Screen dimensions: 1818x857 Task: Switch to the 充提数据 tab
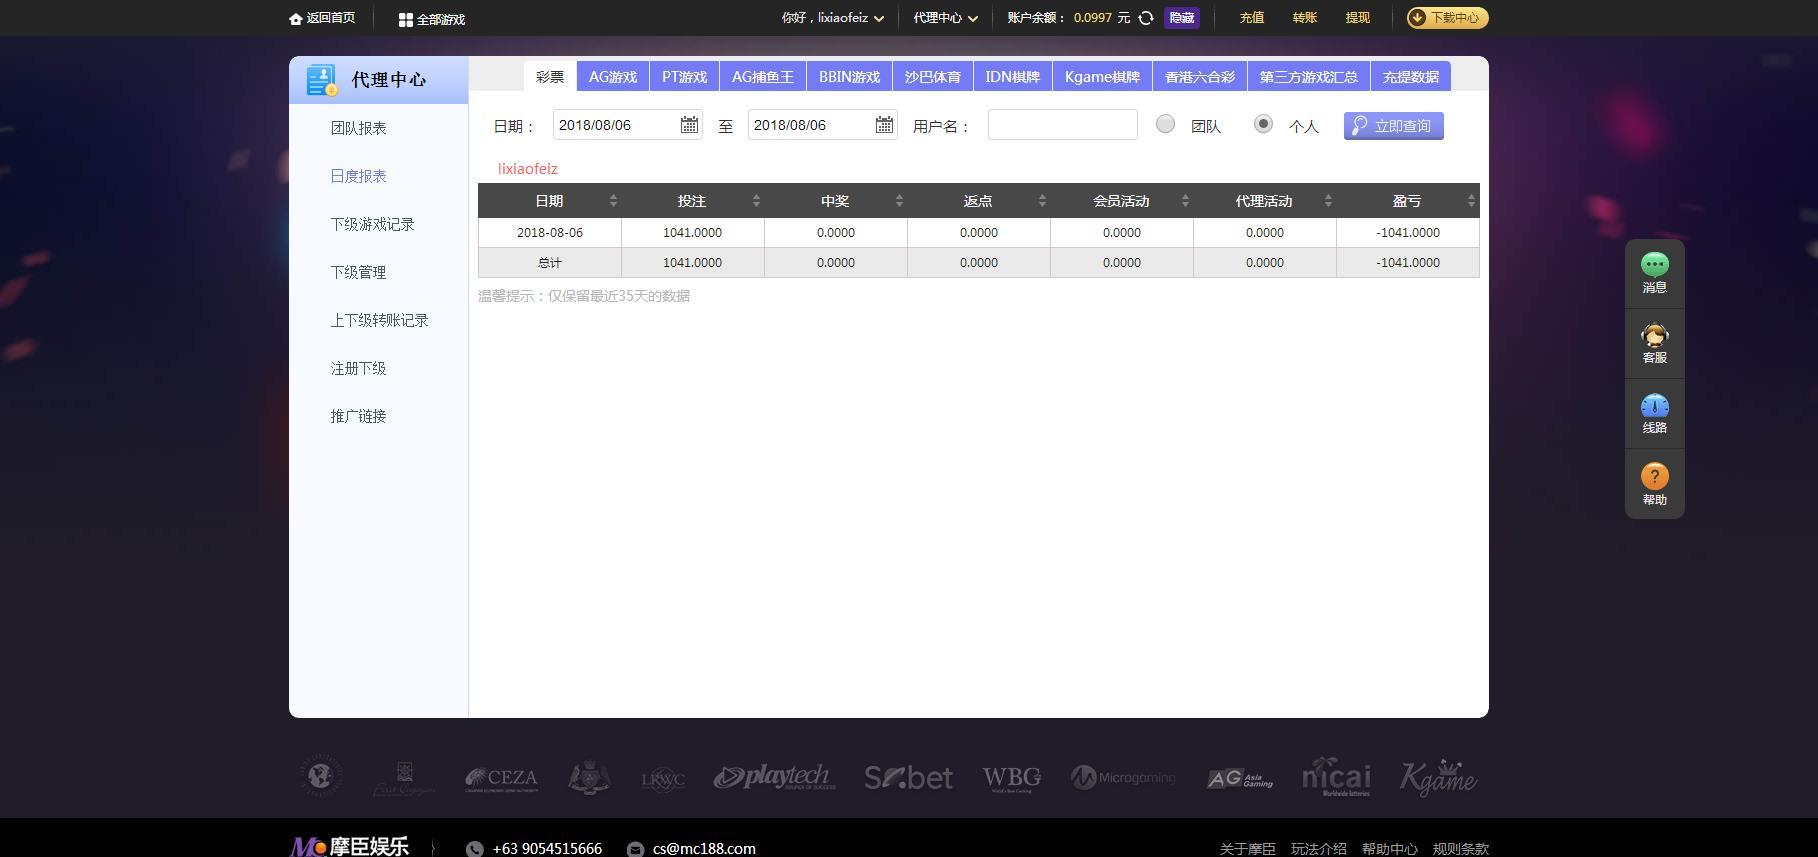1411,77
